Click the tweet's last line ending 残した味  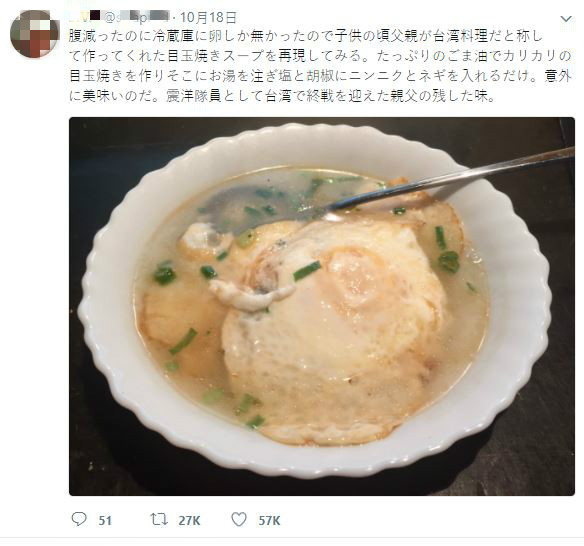pyautogui.click(x=283, y=96)
